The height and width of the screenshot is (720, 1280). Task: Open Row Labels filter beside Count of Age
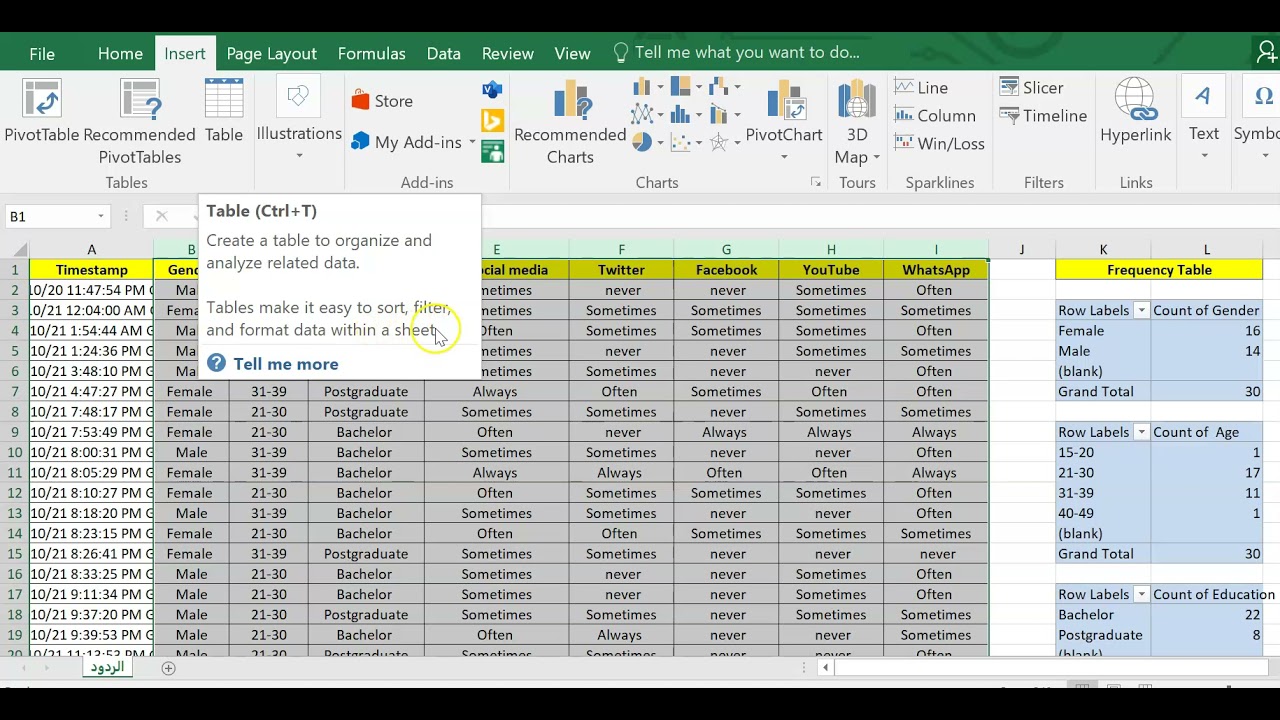pos(1141,432)
